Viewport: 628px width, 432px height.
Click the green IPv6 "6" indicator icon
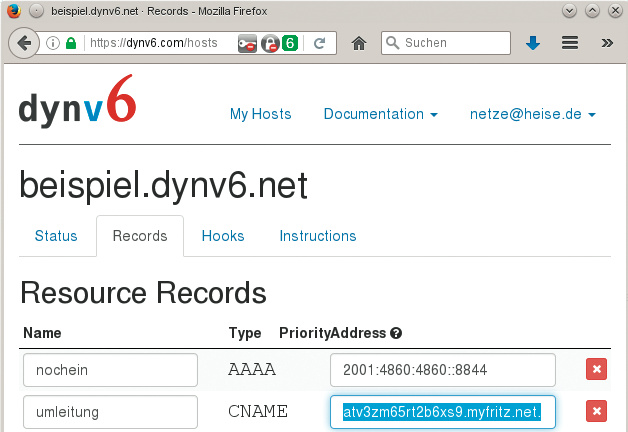(x=290, y=43)
